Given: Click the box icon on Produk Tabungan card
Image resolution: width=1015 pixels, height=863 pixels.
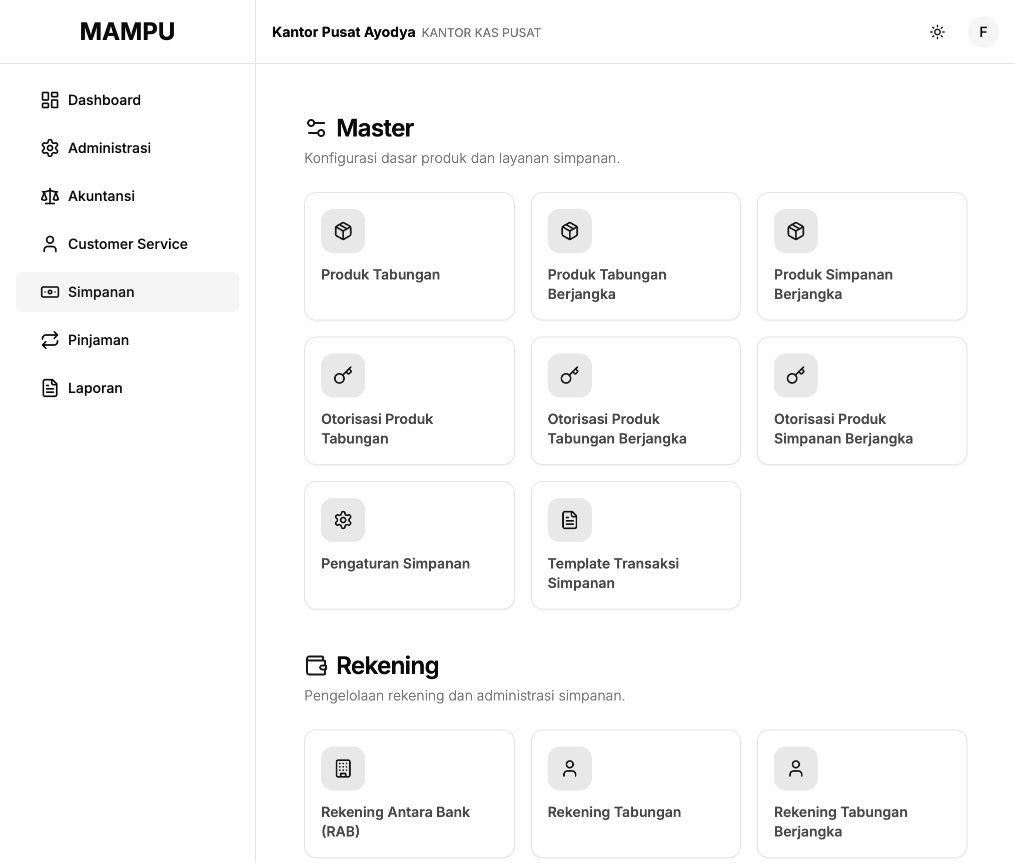Looking at the screenshot, I should 343,231.
